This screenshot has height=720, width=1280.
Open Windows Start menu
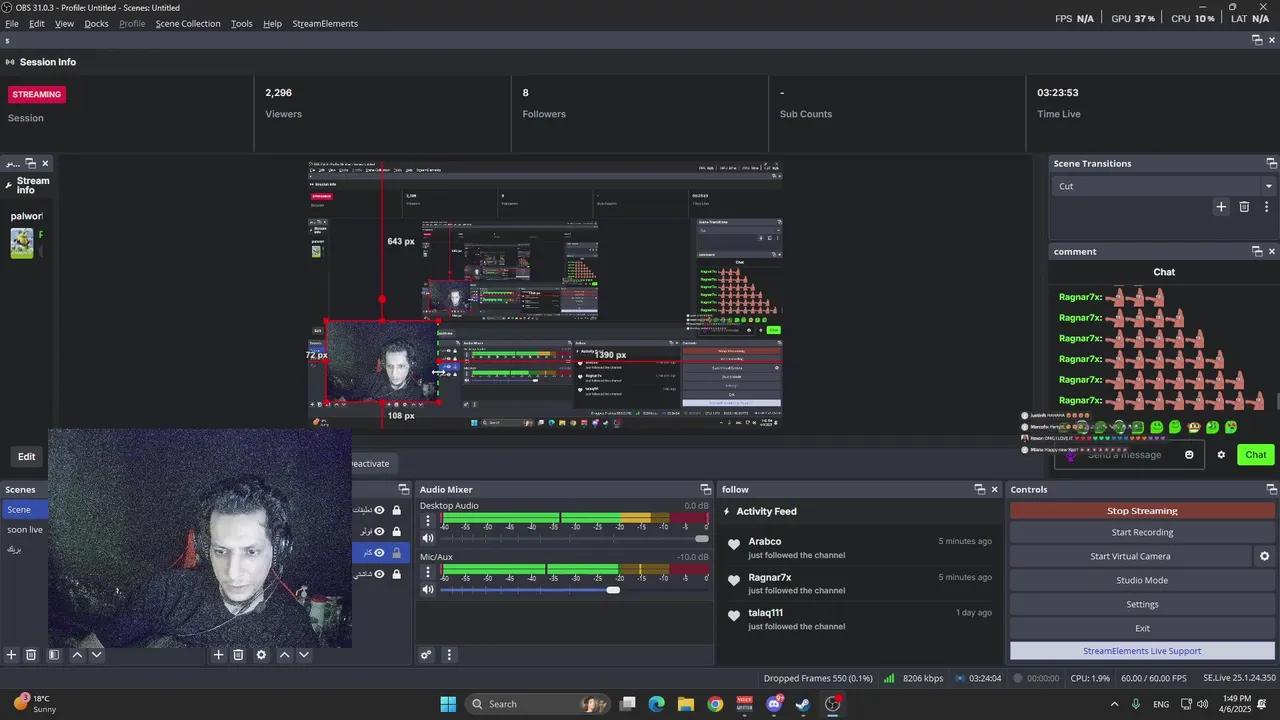pyautogui.click(x=448, y=704)
